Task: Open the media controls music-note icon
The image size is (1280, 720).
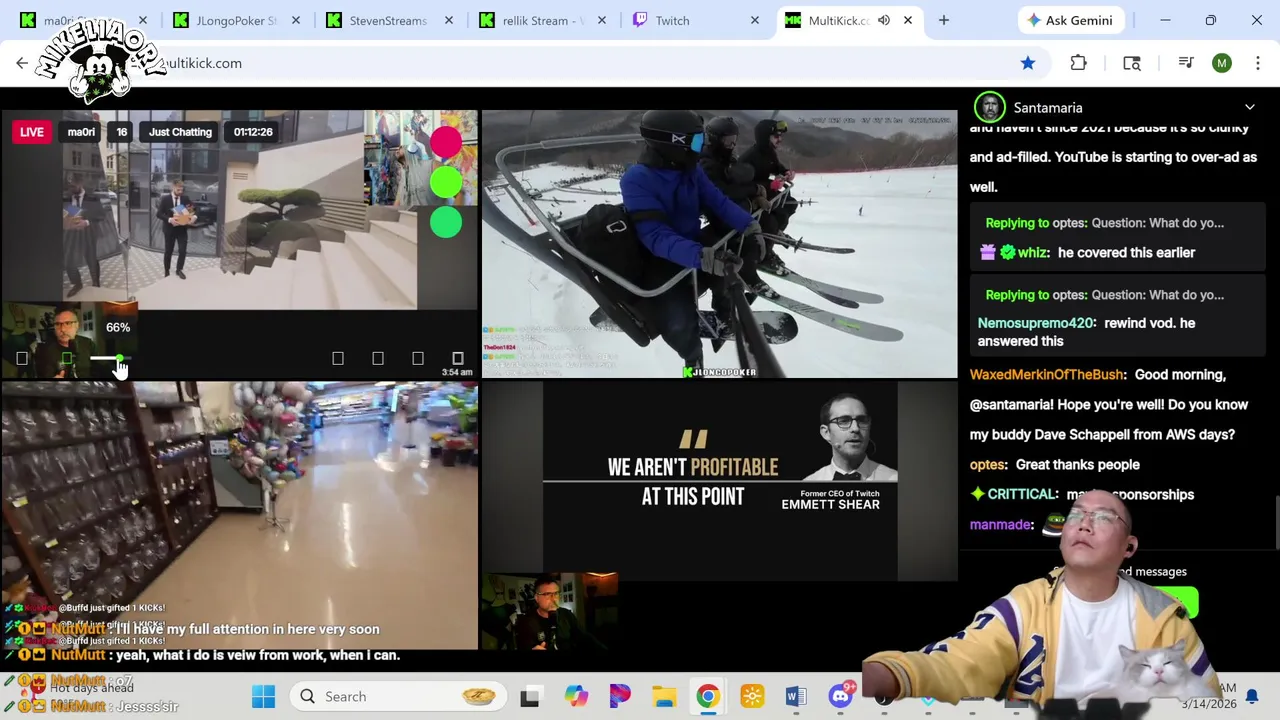Action: tap(1186, 63)
